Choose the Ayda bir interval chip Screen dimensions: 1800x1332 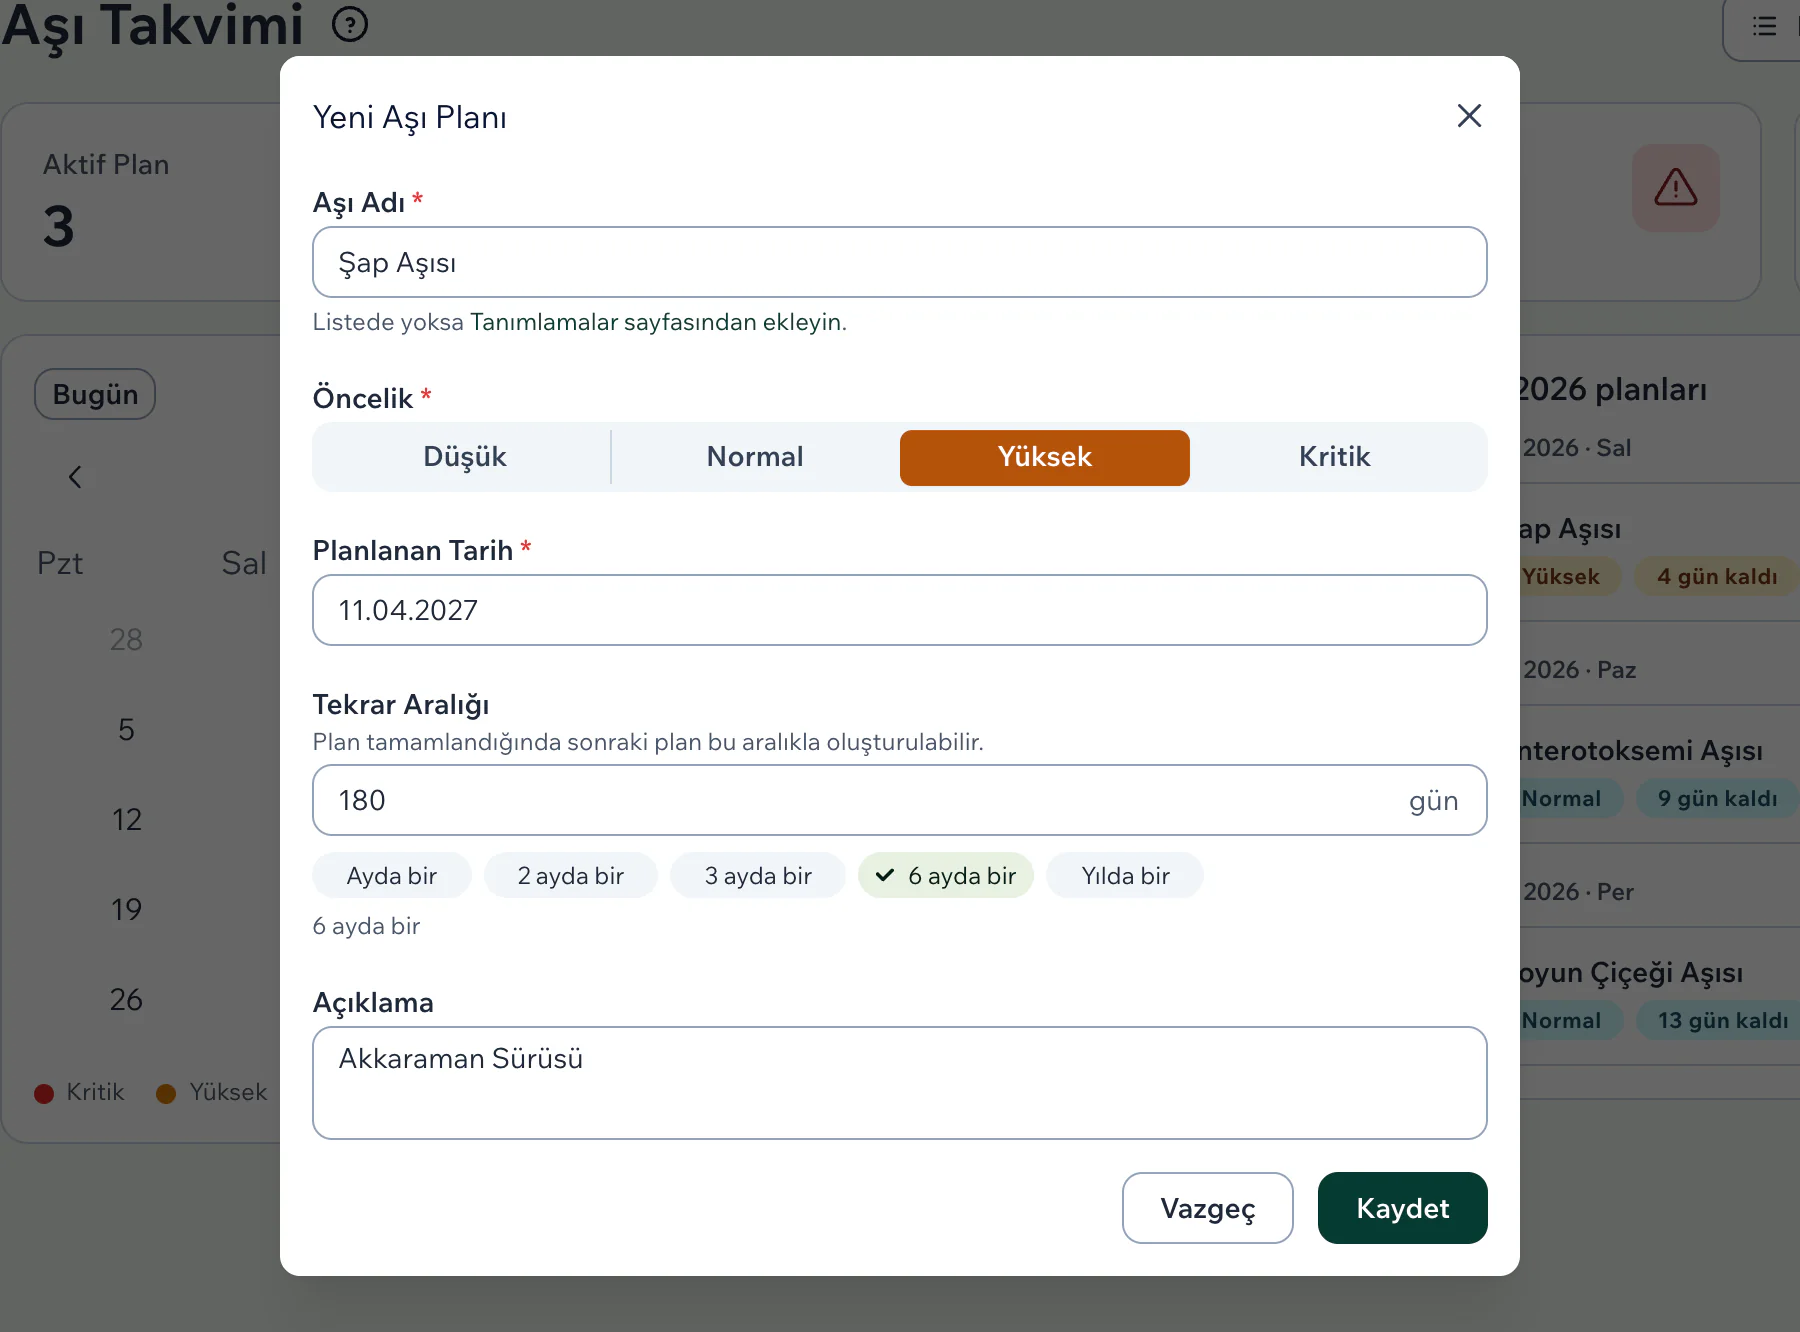tap(391, 876)
